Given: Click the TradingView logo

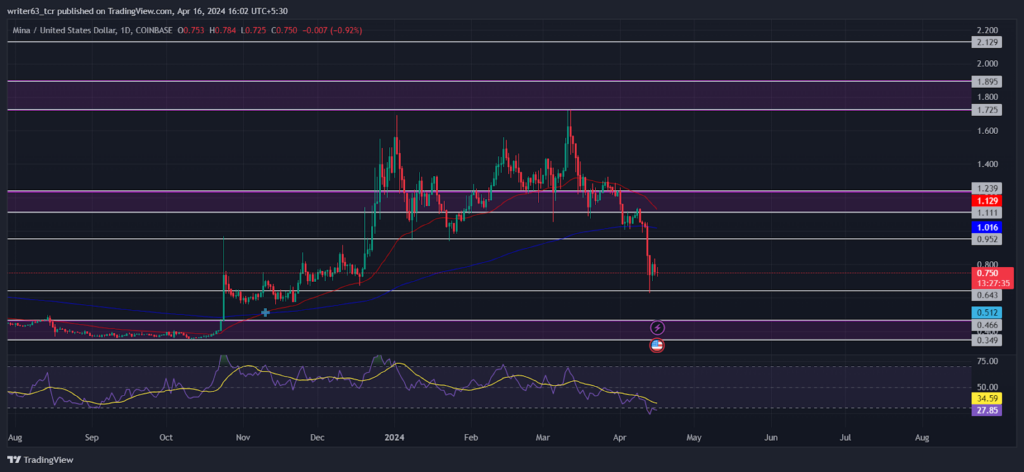Looking at the screenshot, I should pyautogui.click(x=40, y=460).
